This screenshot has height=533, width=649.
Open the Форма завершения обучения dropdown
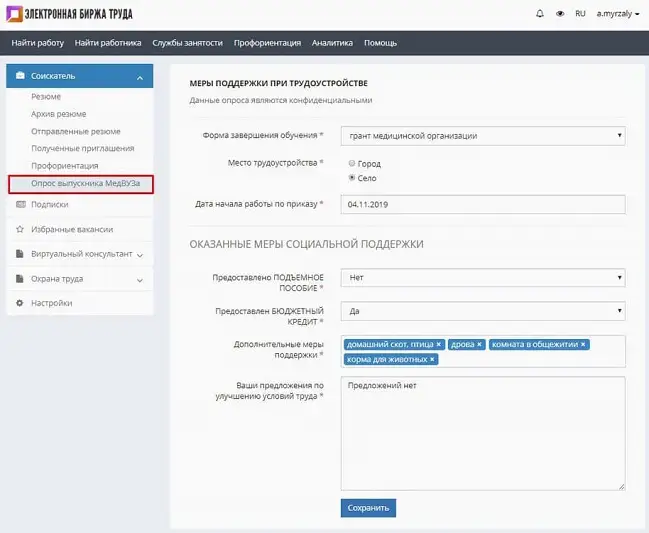click(x=482, y=135)
